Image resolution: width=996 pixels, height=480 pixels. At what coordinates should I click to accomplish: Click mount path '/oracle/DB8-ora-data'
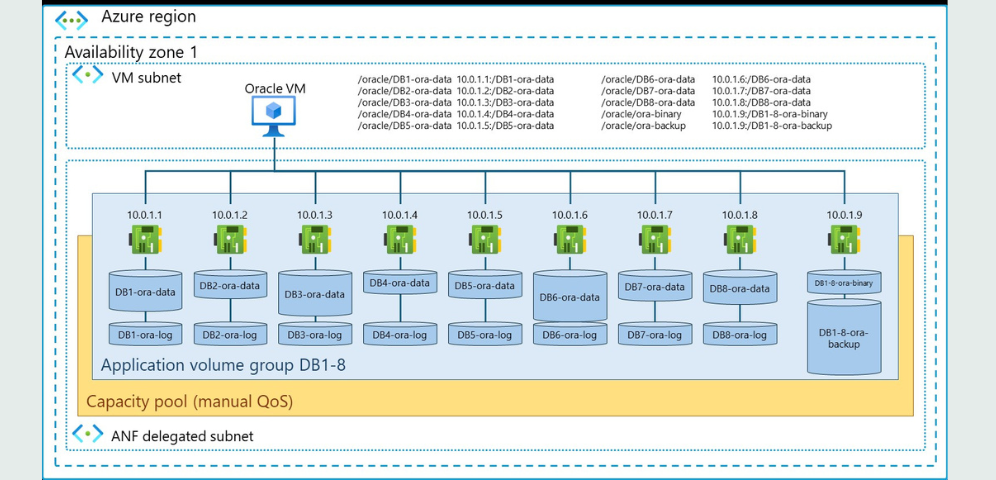(x=648, y=103)
